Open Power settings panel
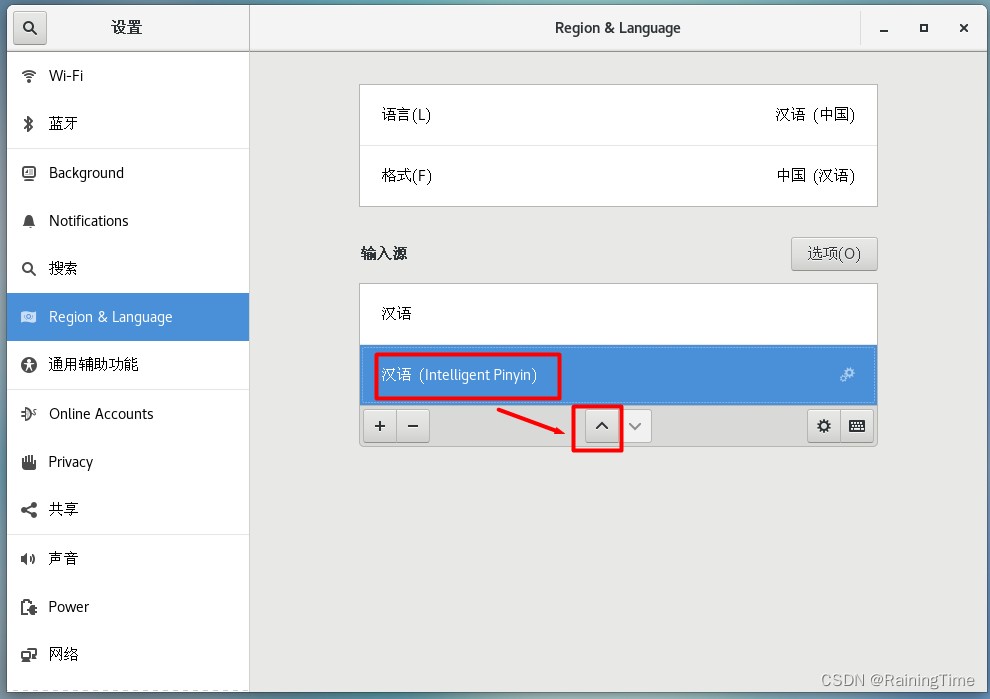This screenshot has width=990, height=699. pyautogui.click(x=128, y=607)
